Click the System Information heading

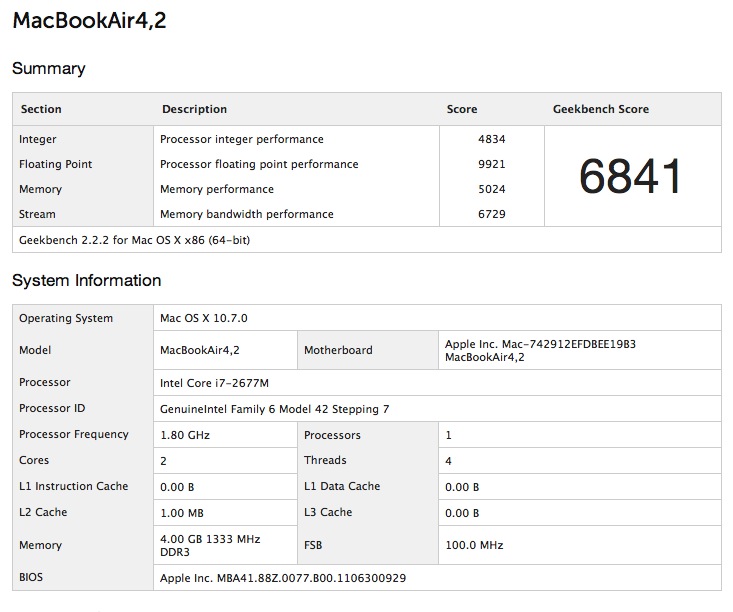86,281
